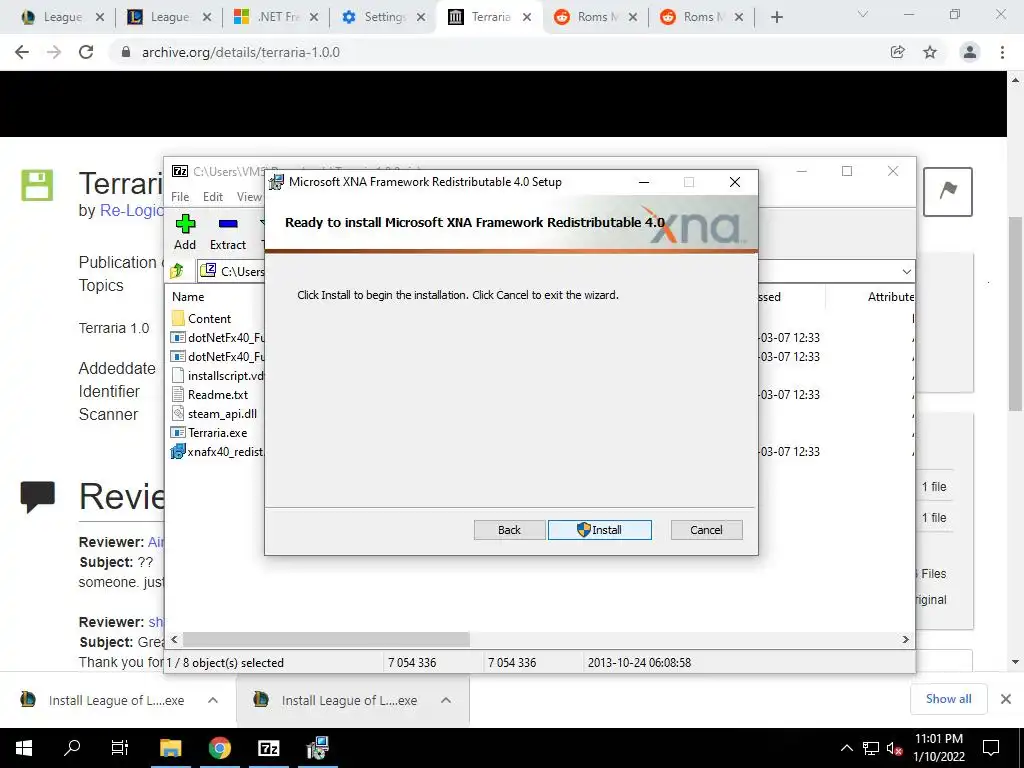Click the green software floppy icon
The image size is (1024, 768).
click(x=37, y=185)
